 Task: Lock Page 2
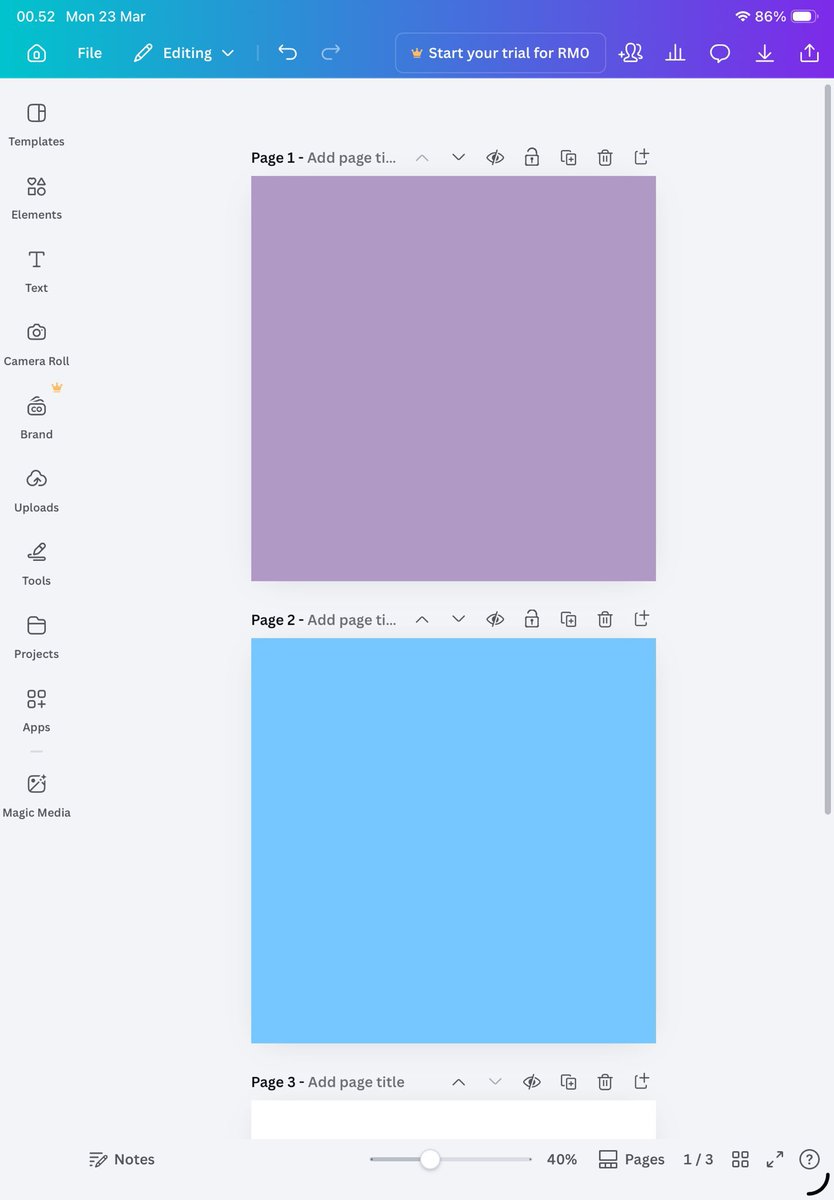click(532, 619)
